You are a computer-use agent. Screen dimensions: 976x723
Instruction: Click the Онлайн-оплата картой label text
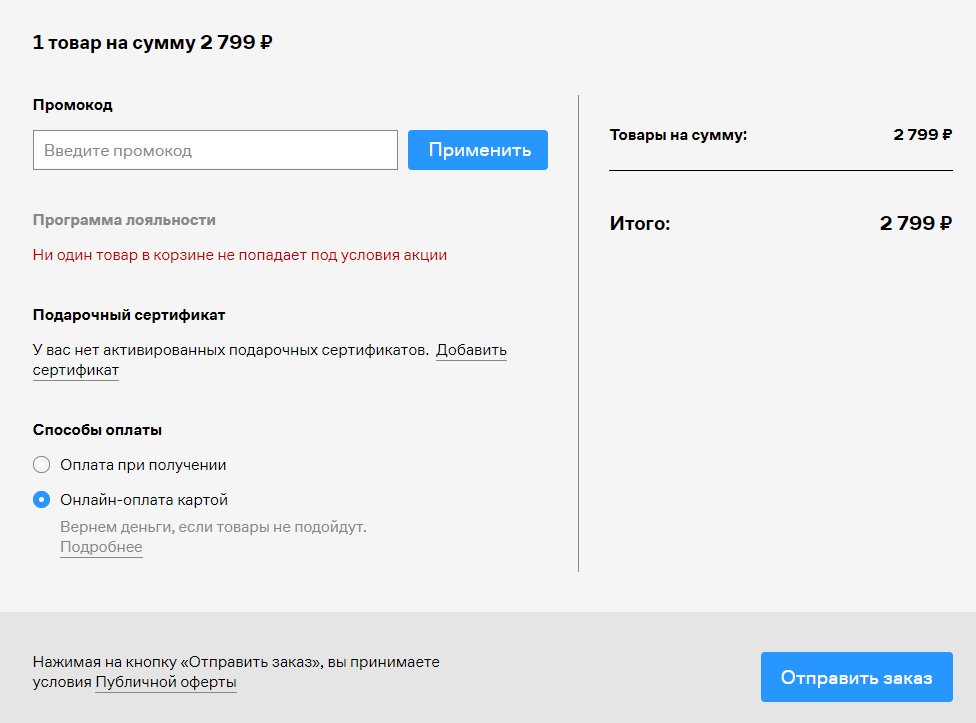[144, 500]
